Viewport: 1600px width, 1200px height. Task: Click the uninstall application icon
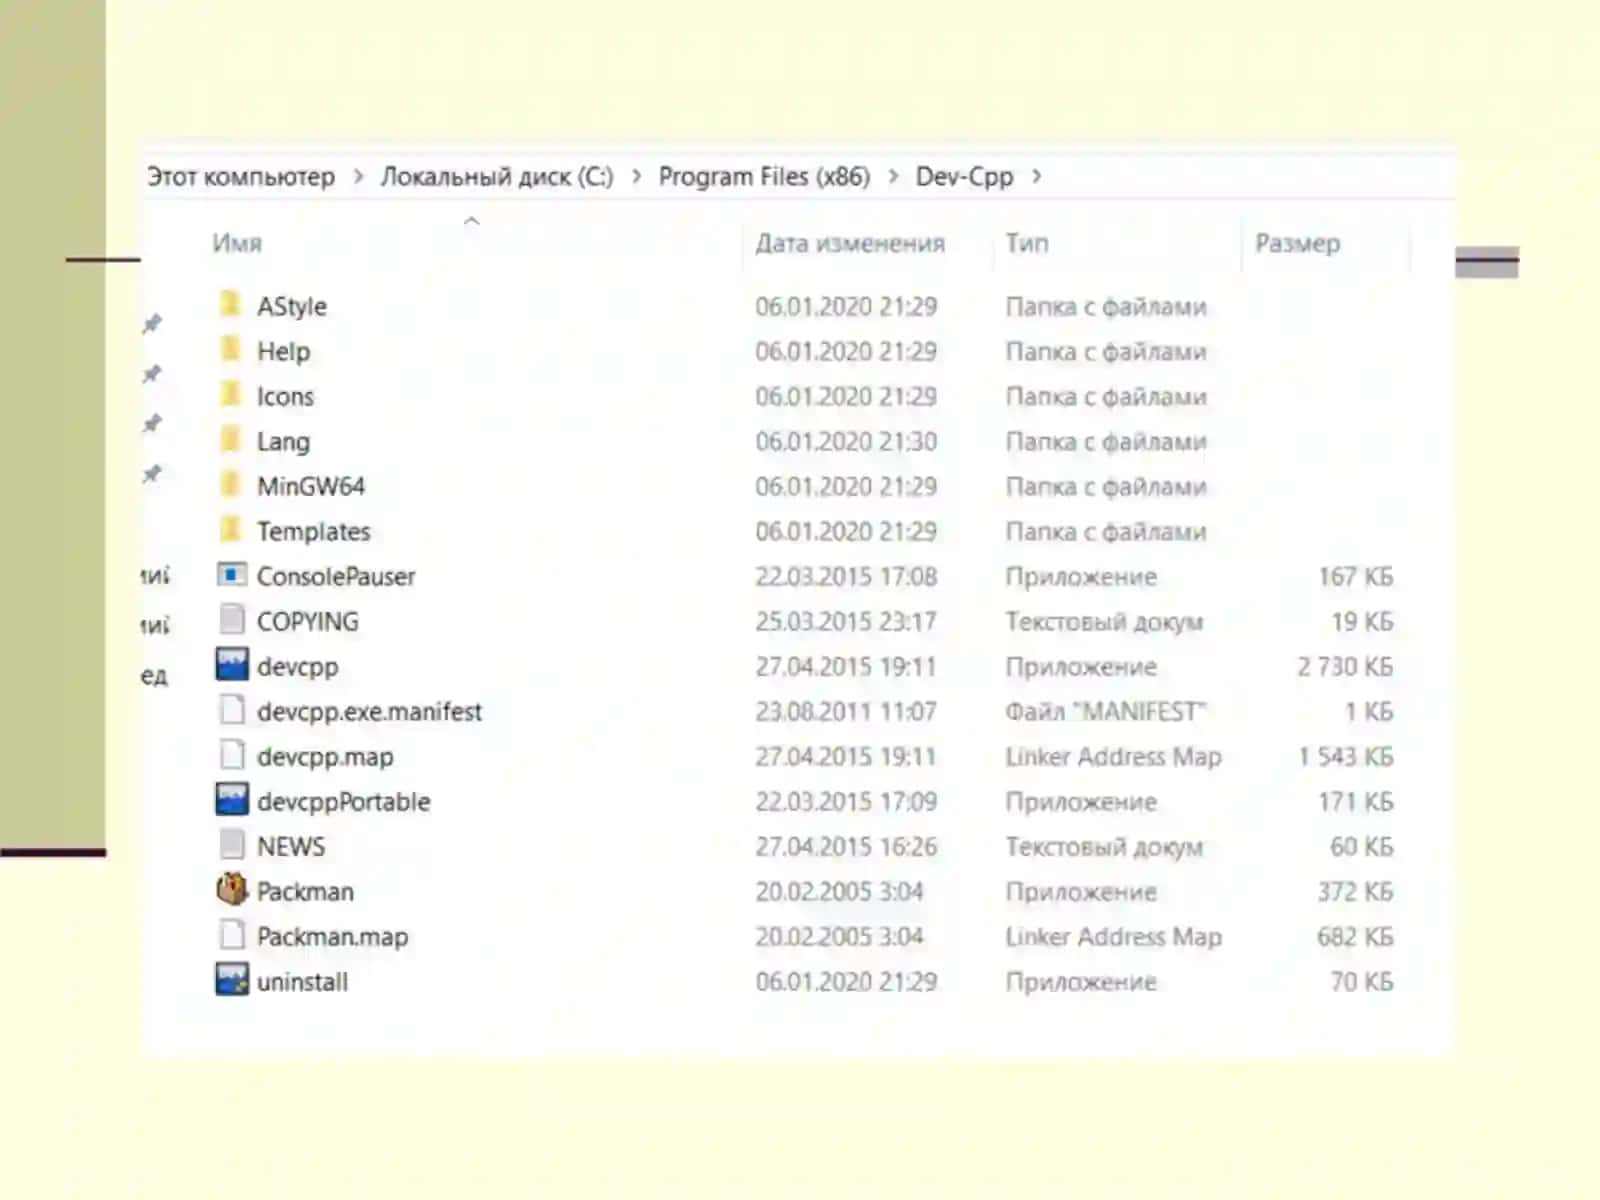coord(232,980)
